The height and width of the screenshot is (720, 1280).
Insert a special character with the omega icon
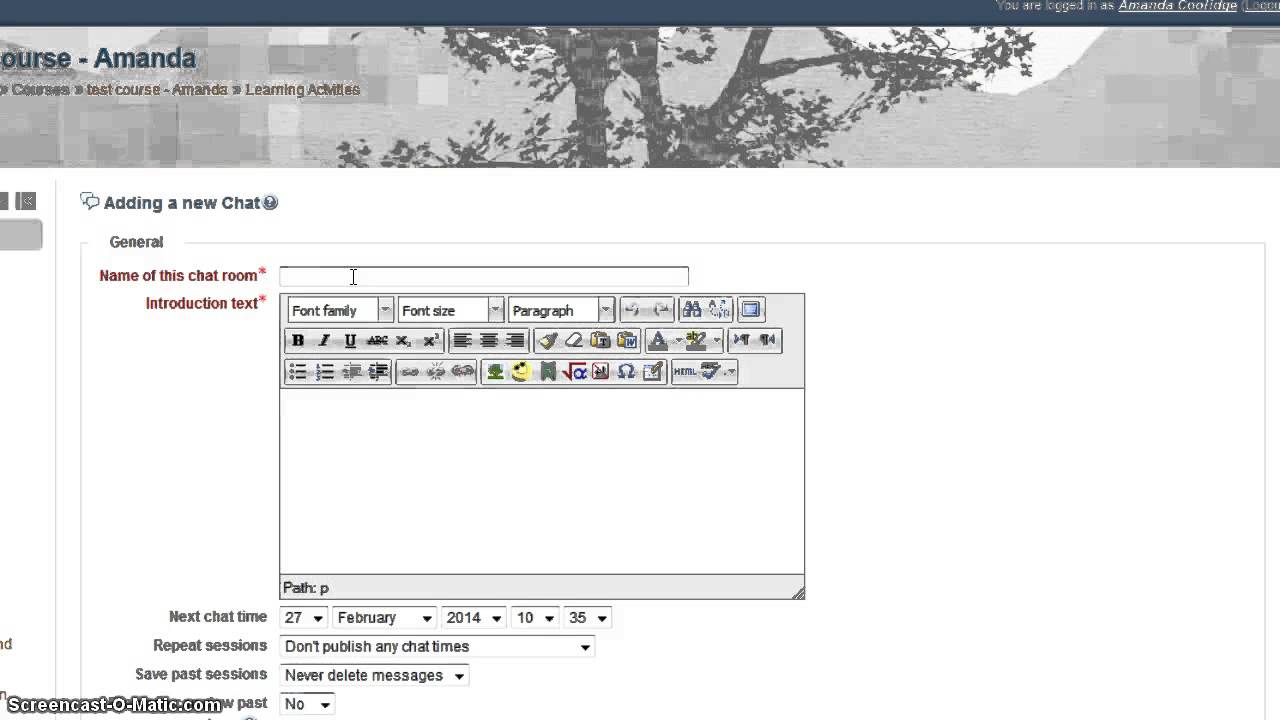626,372
